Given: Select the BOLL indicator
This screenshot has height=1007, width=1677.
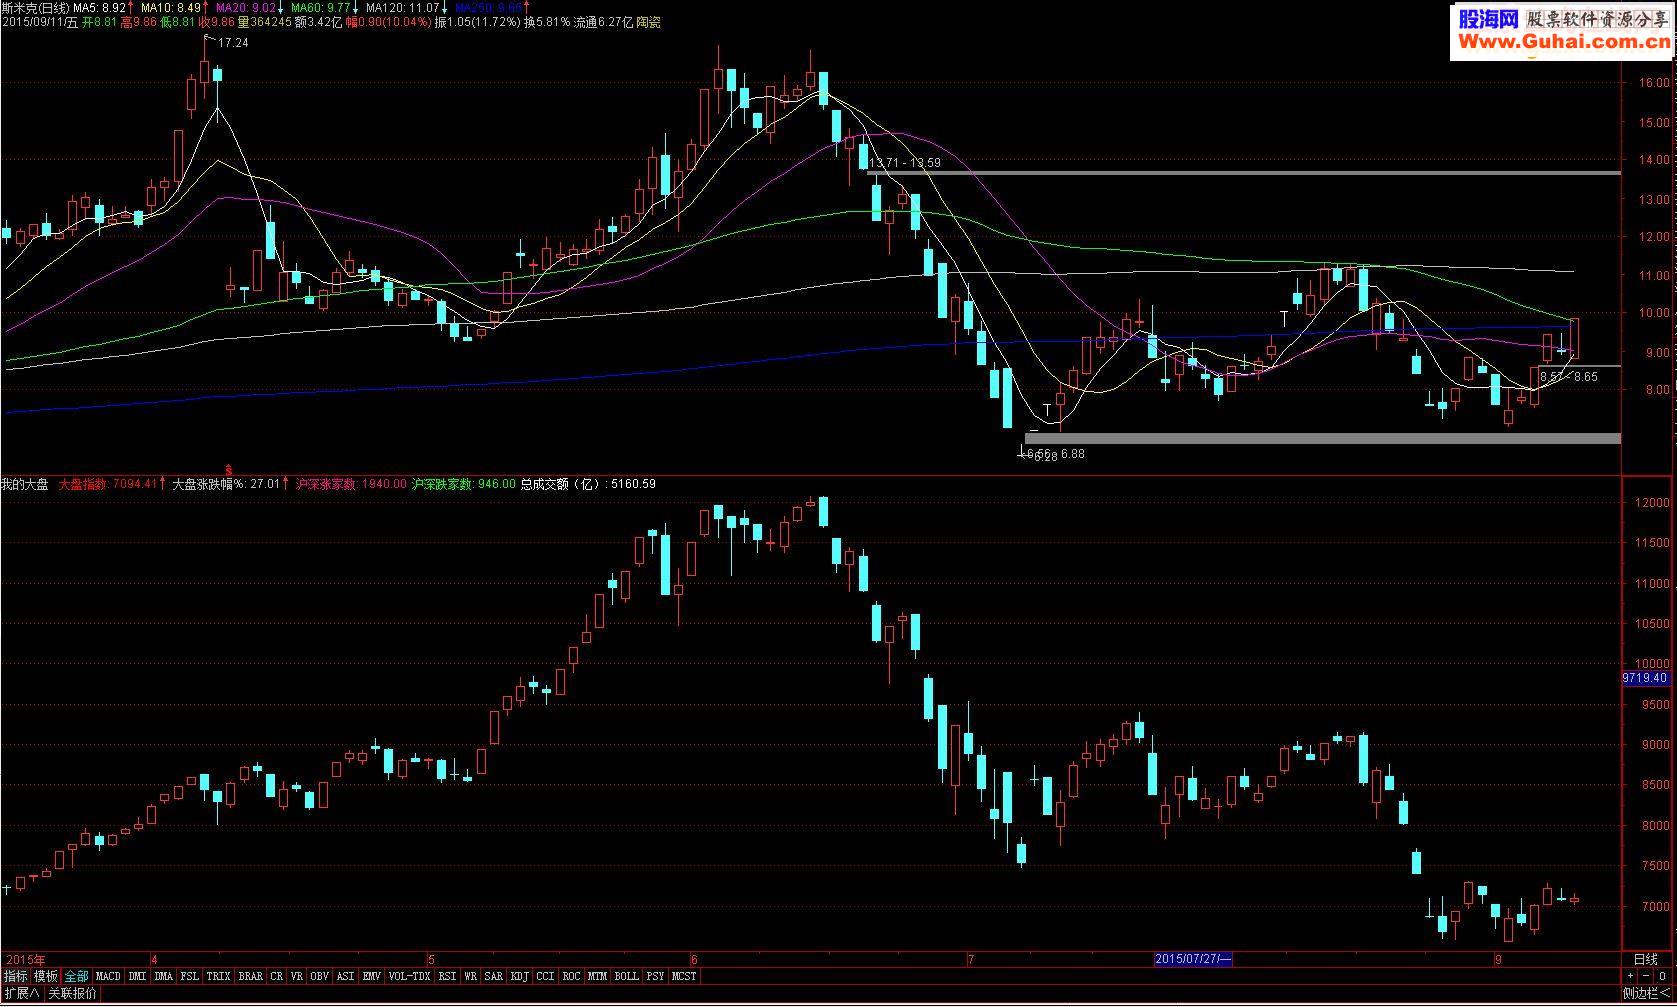Looking at the screenshot, I should pyautogui.click(x=627, y=976).
